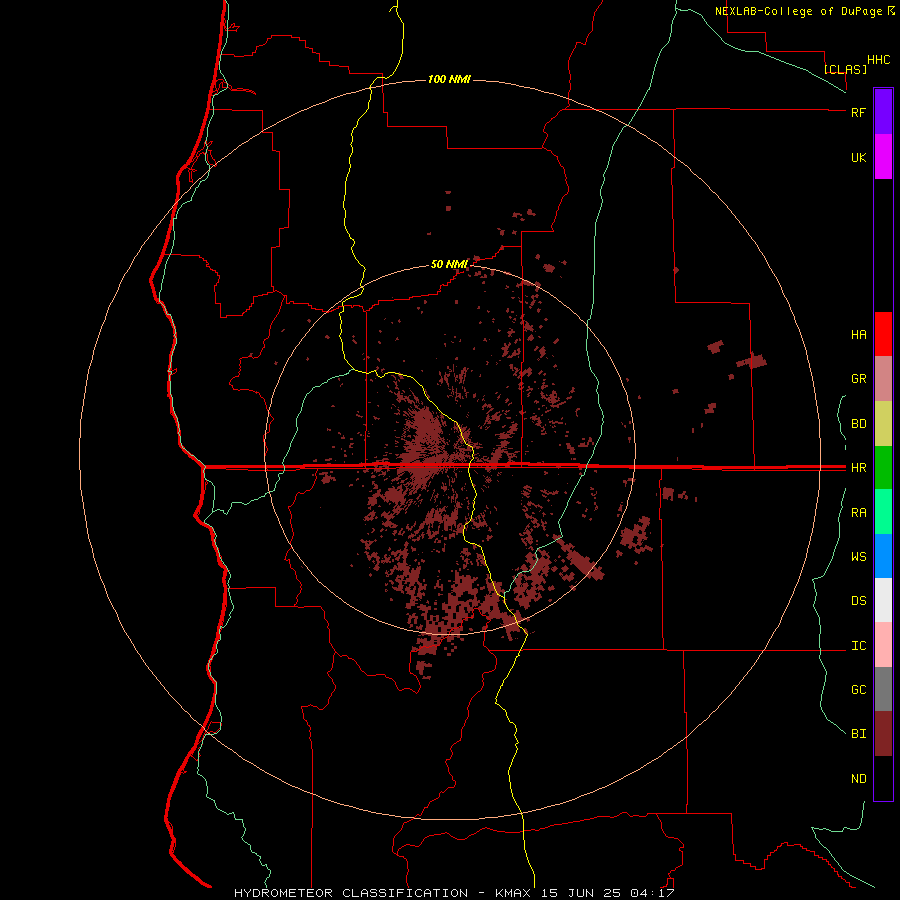Click the HR green legend swatch
Viewport: 900px width, 900px height.
[883, 468]
